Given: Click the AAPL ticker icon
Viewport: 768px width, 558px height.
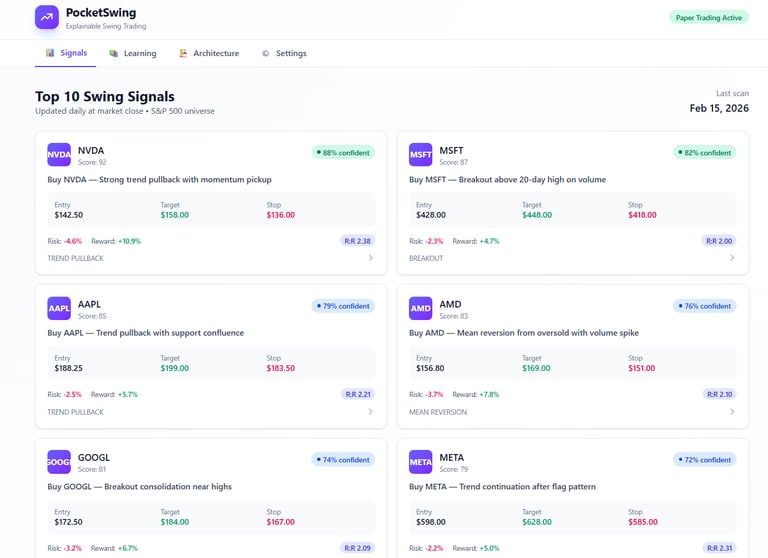Looking at the screenshot, I should 59,308.
